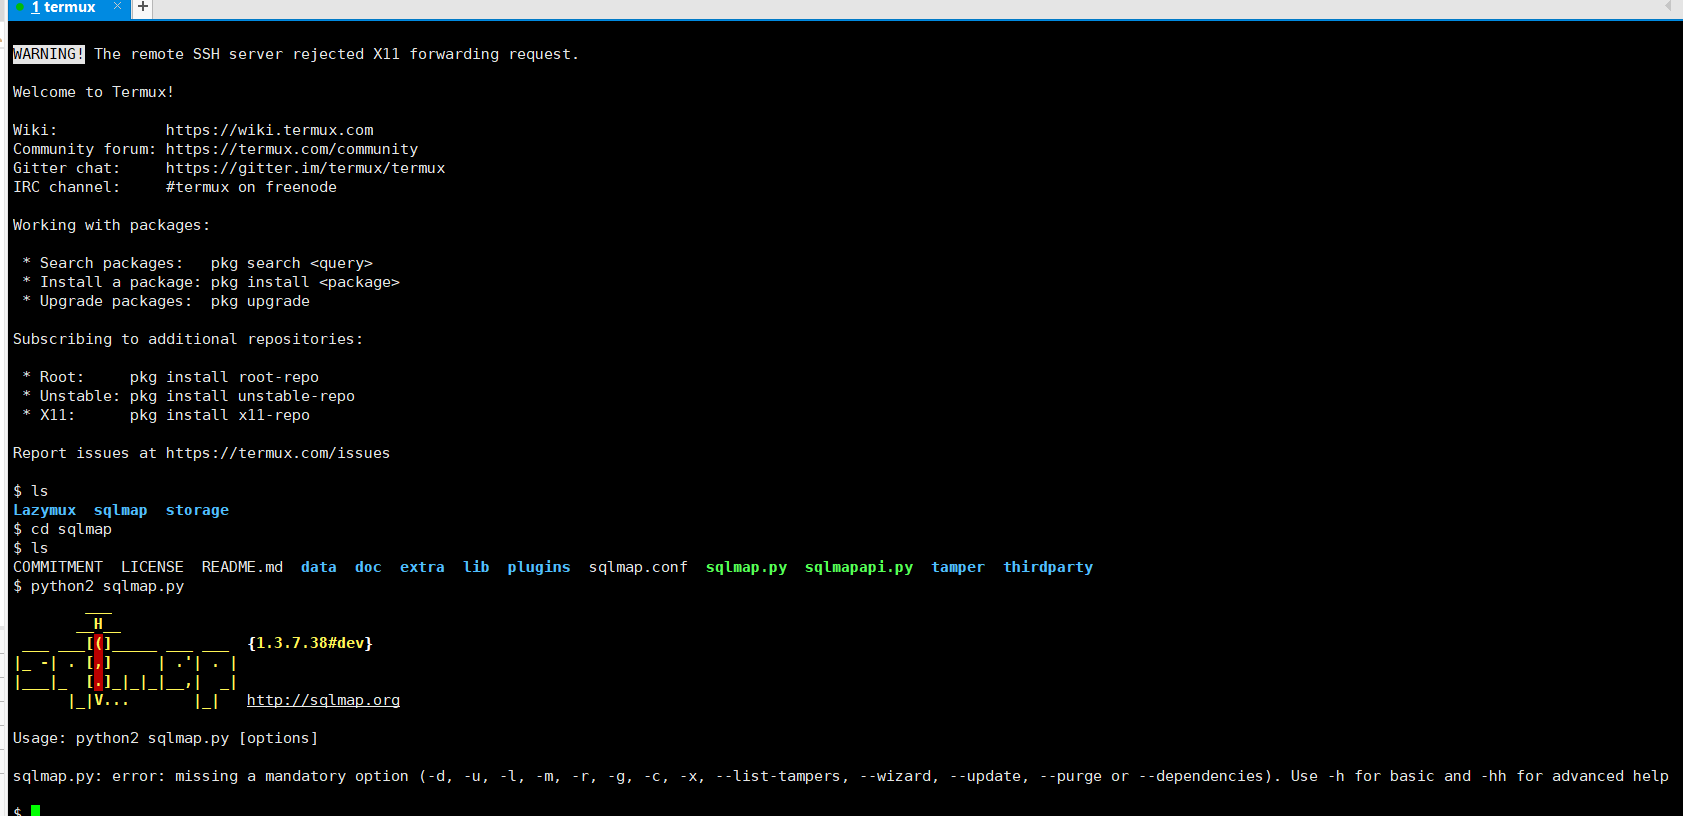Viewport: 1683px width, 816px height.
Task: Click the COMMITMENT file name
Action: (57, 567)
